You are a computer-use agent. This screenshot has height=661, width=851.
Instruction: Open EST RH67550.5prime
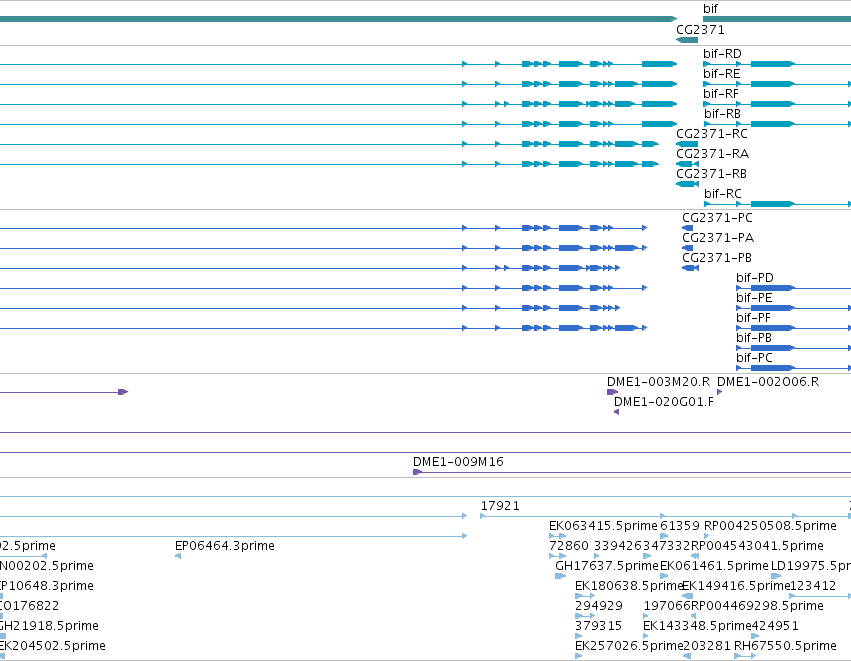pos(785,646)
